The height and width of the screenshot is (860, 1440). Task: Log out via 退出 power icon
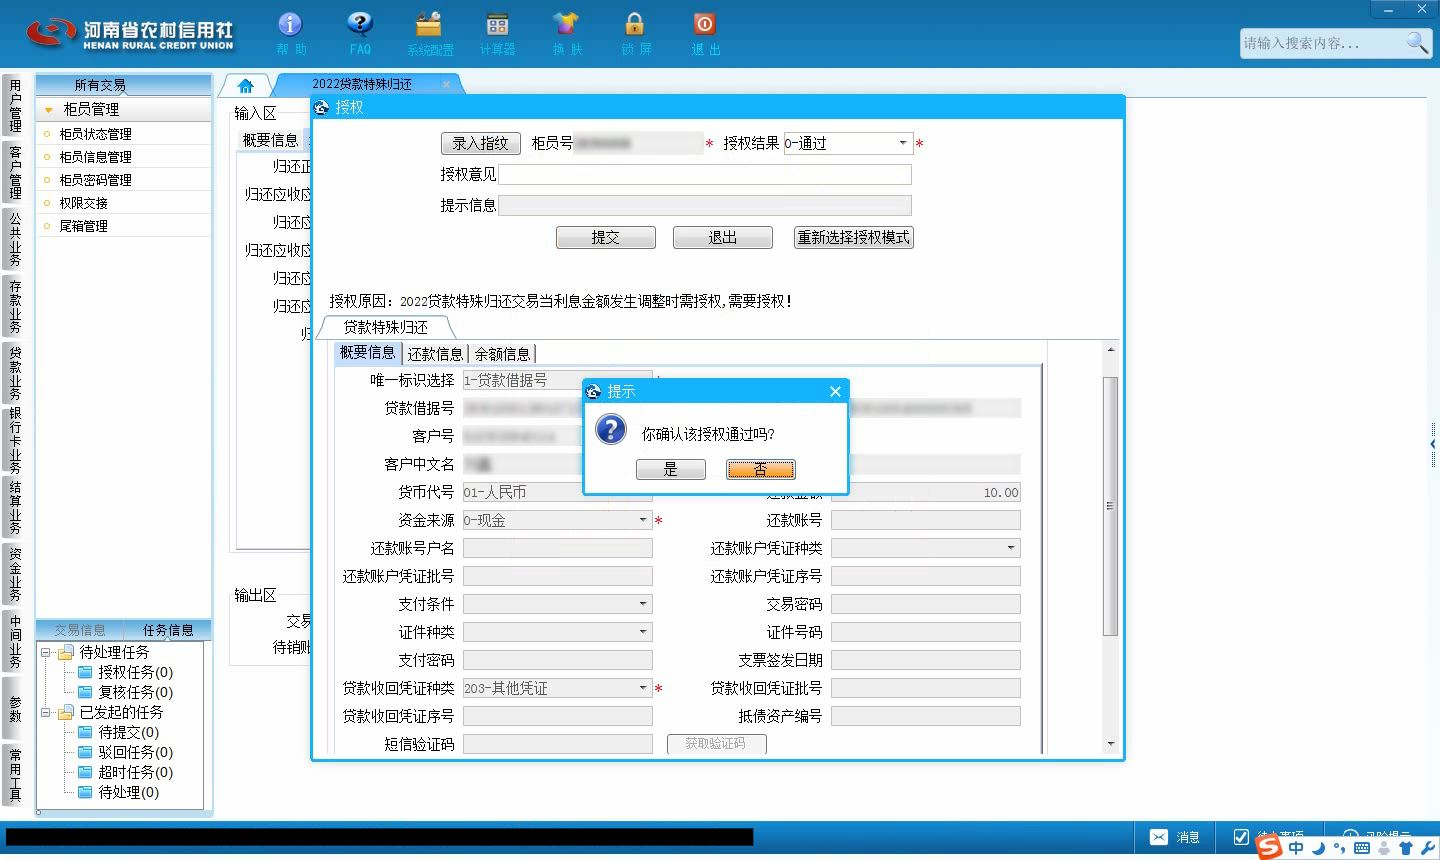704,24
